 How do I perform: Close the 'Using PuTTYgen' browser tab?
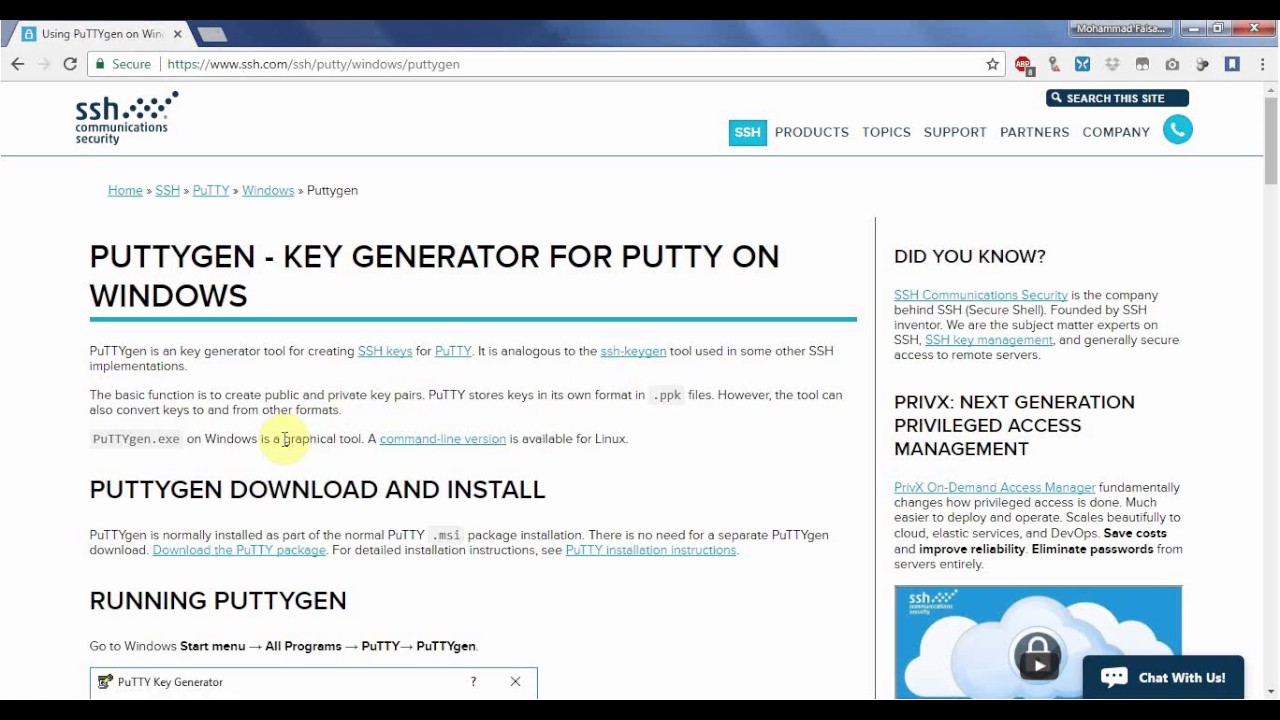[177, 34]
